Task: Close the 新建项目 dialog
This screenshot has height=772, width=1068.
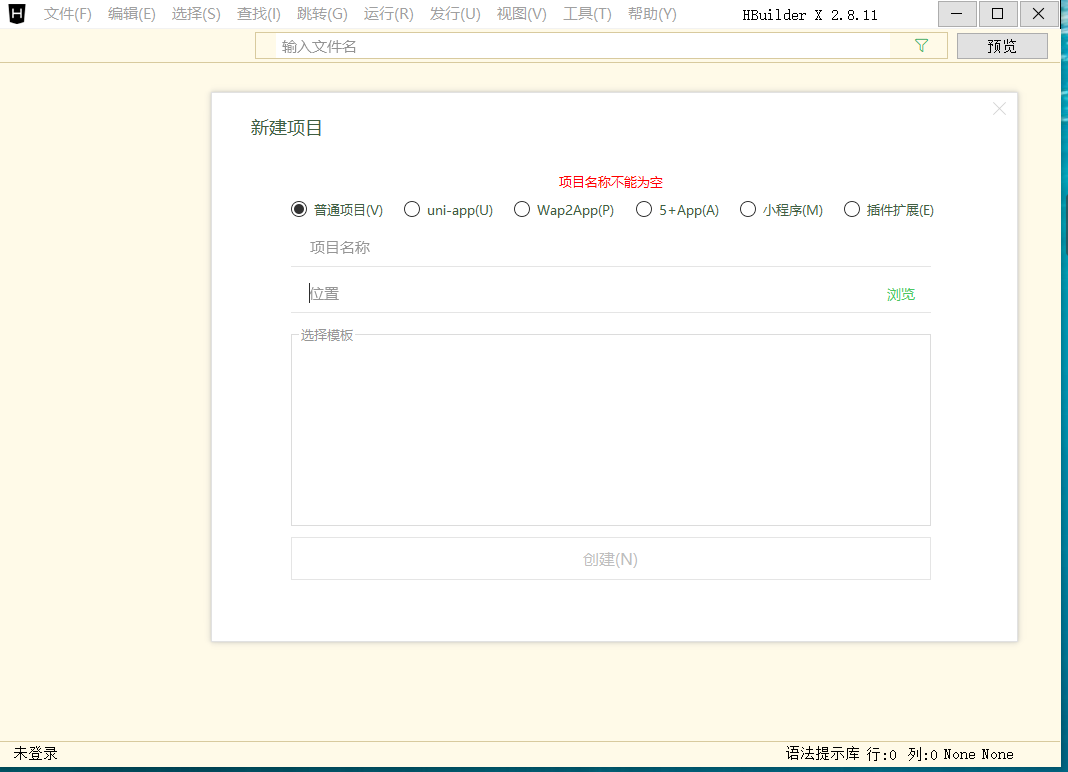Action: (x=999, y=109)
